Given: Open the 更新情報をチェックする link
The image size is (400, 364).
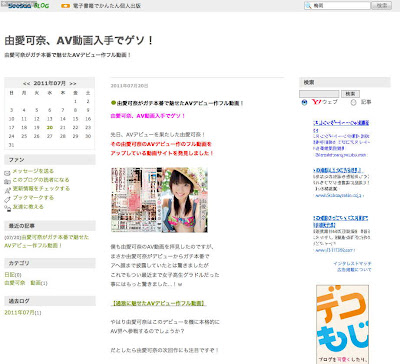Looking at the screenshot, I should tap(41, 188).
